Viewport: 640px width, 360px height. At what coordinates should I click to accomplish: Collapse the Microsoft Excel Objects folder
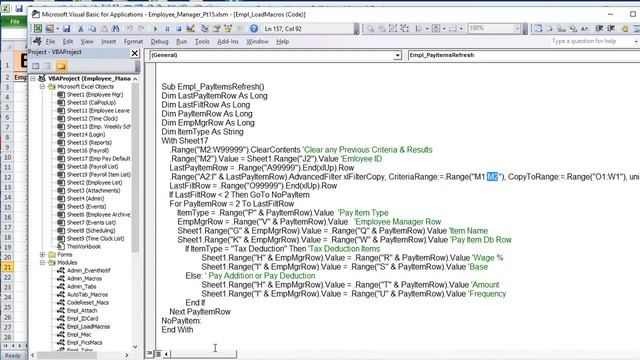(42, 87)
